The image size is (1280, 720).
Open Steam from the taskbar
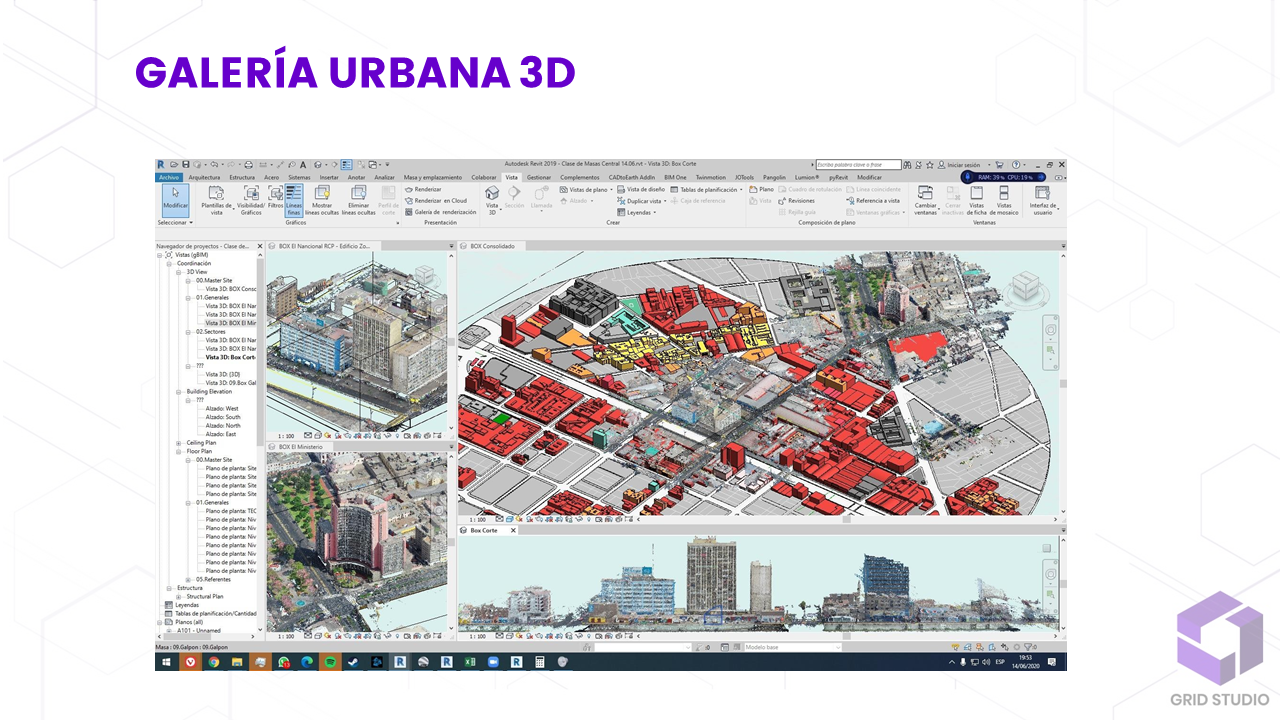click(353, 662)
